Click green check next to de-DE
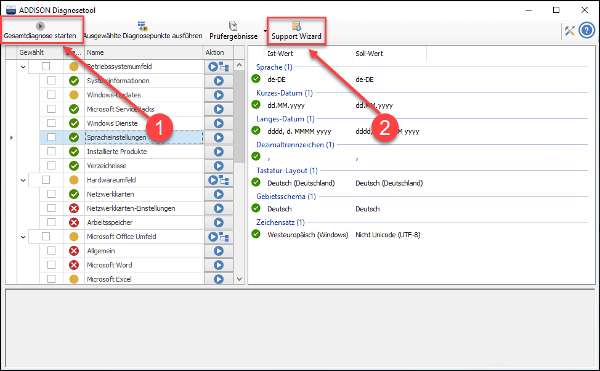 coord(256,79)
